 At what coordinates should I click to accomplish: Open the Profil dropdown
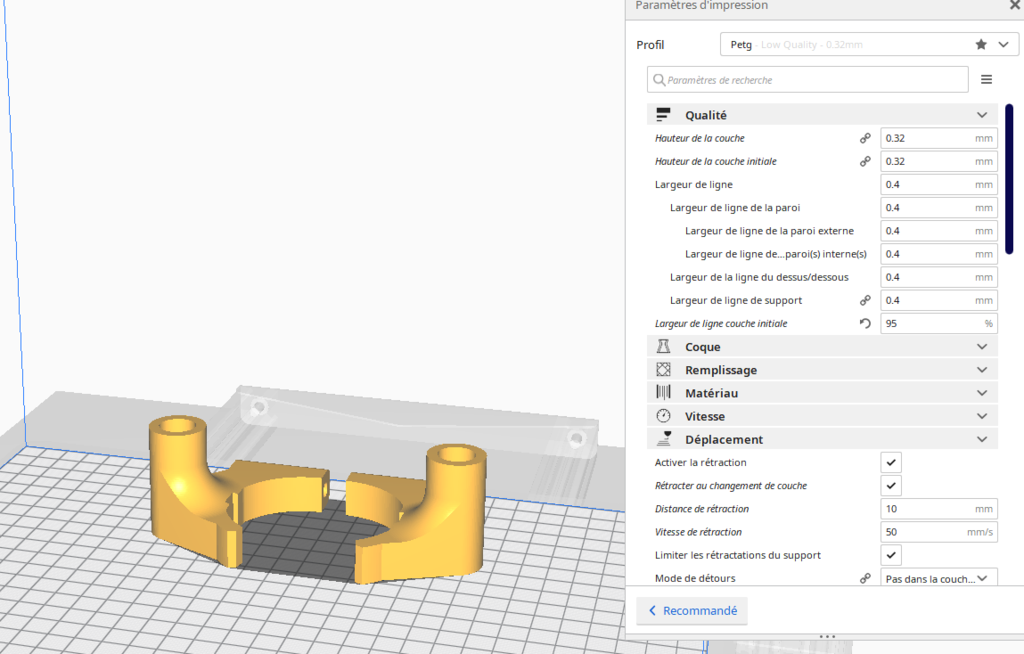click(x=1002, y=44)
